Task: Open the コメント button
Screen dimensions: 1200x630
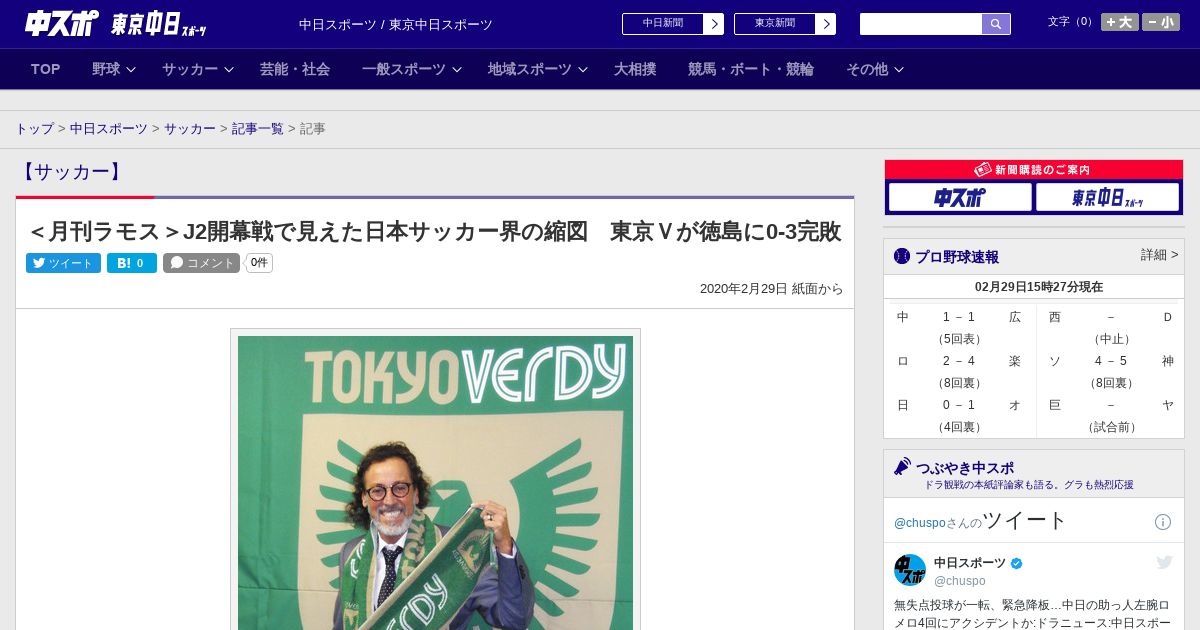Action: click(201, 263)
